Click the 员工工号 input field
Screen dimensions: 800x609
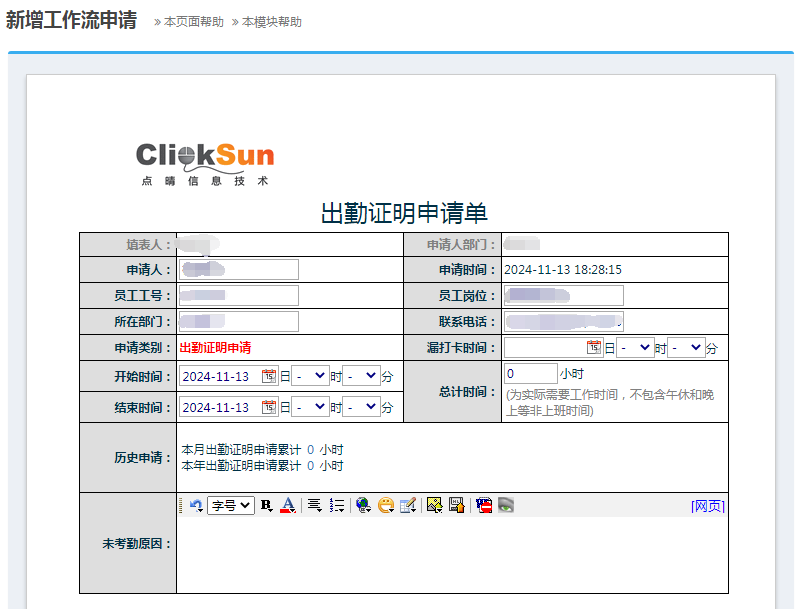(239, 295)
